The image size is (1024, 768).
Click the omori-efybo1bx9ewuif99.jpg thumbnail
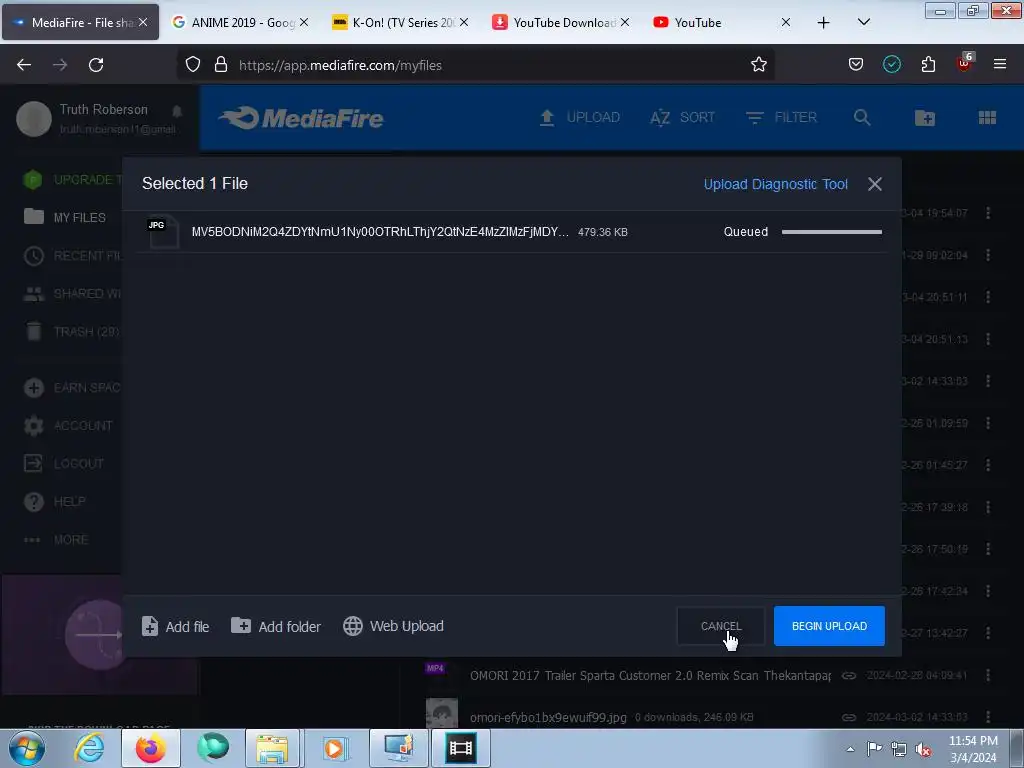[442, 714]
